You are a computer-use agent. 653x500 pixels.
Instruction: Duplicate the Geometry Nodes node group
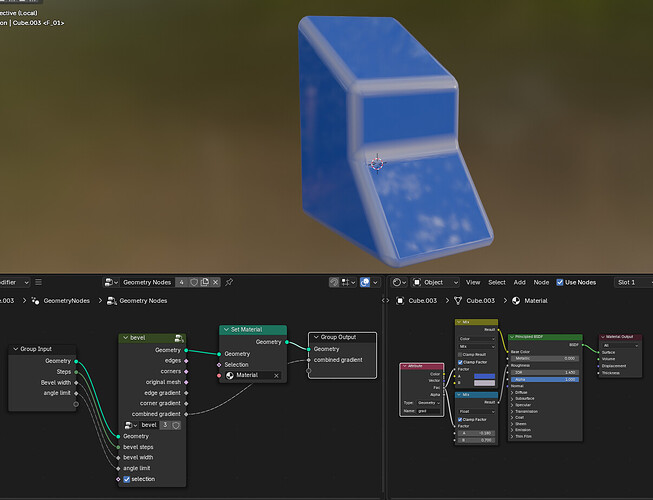point(204,282)
